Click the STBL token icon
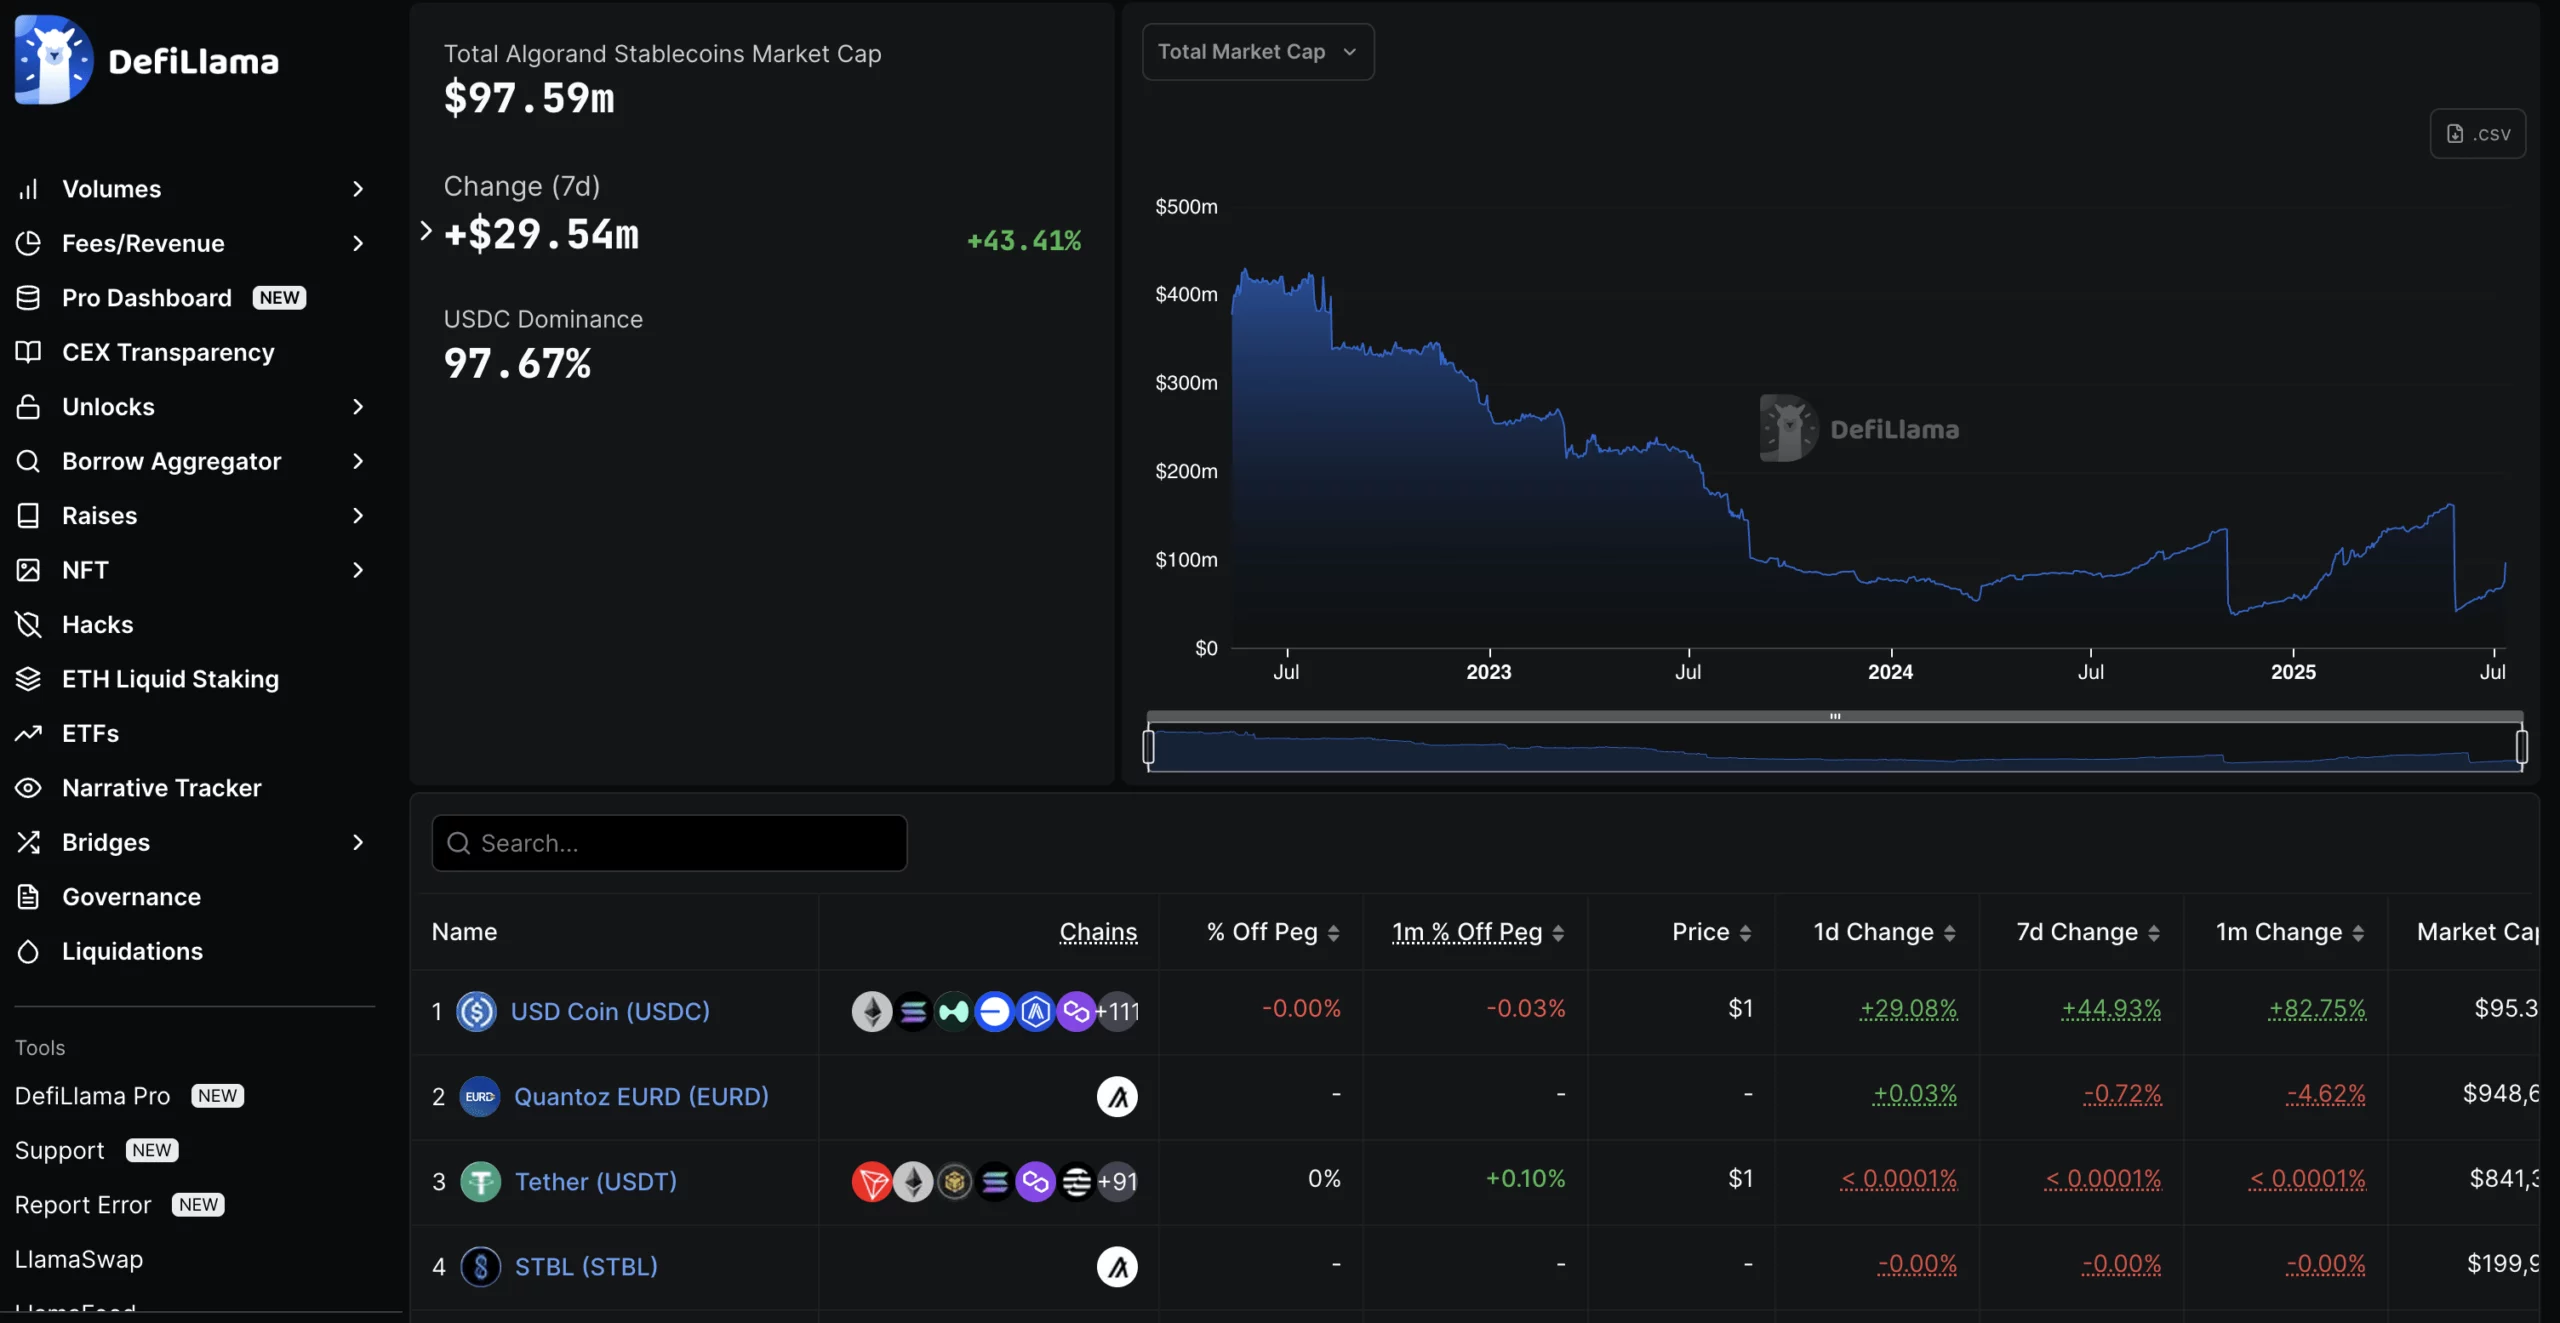Viewport: 2560px width, 1323px height. tap(480, 1266)
